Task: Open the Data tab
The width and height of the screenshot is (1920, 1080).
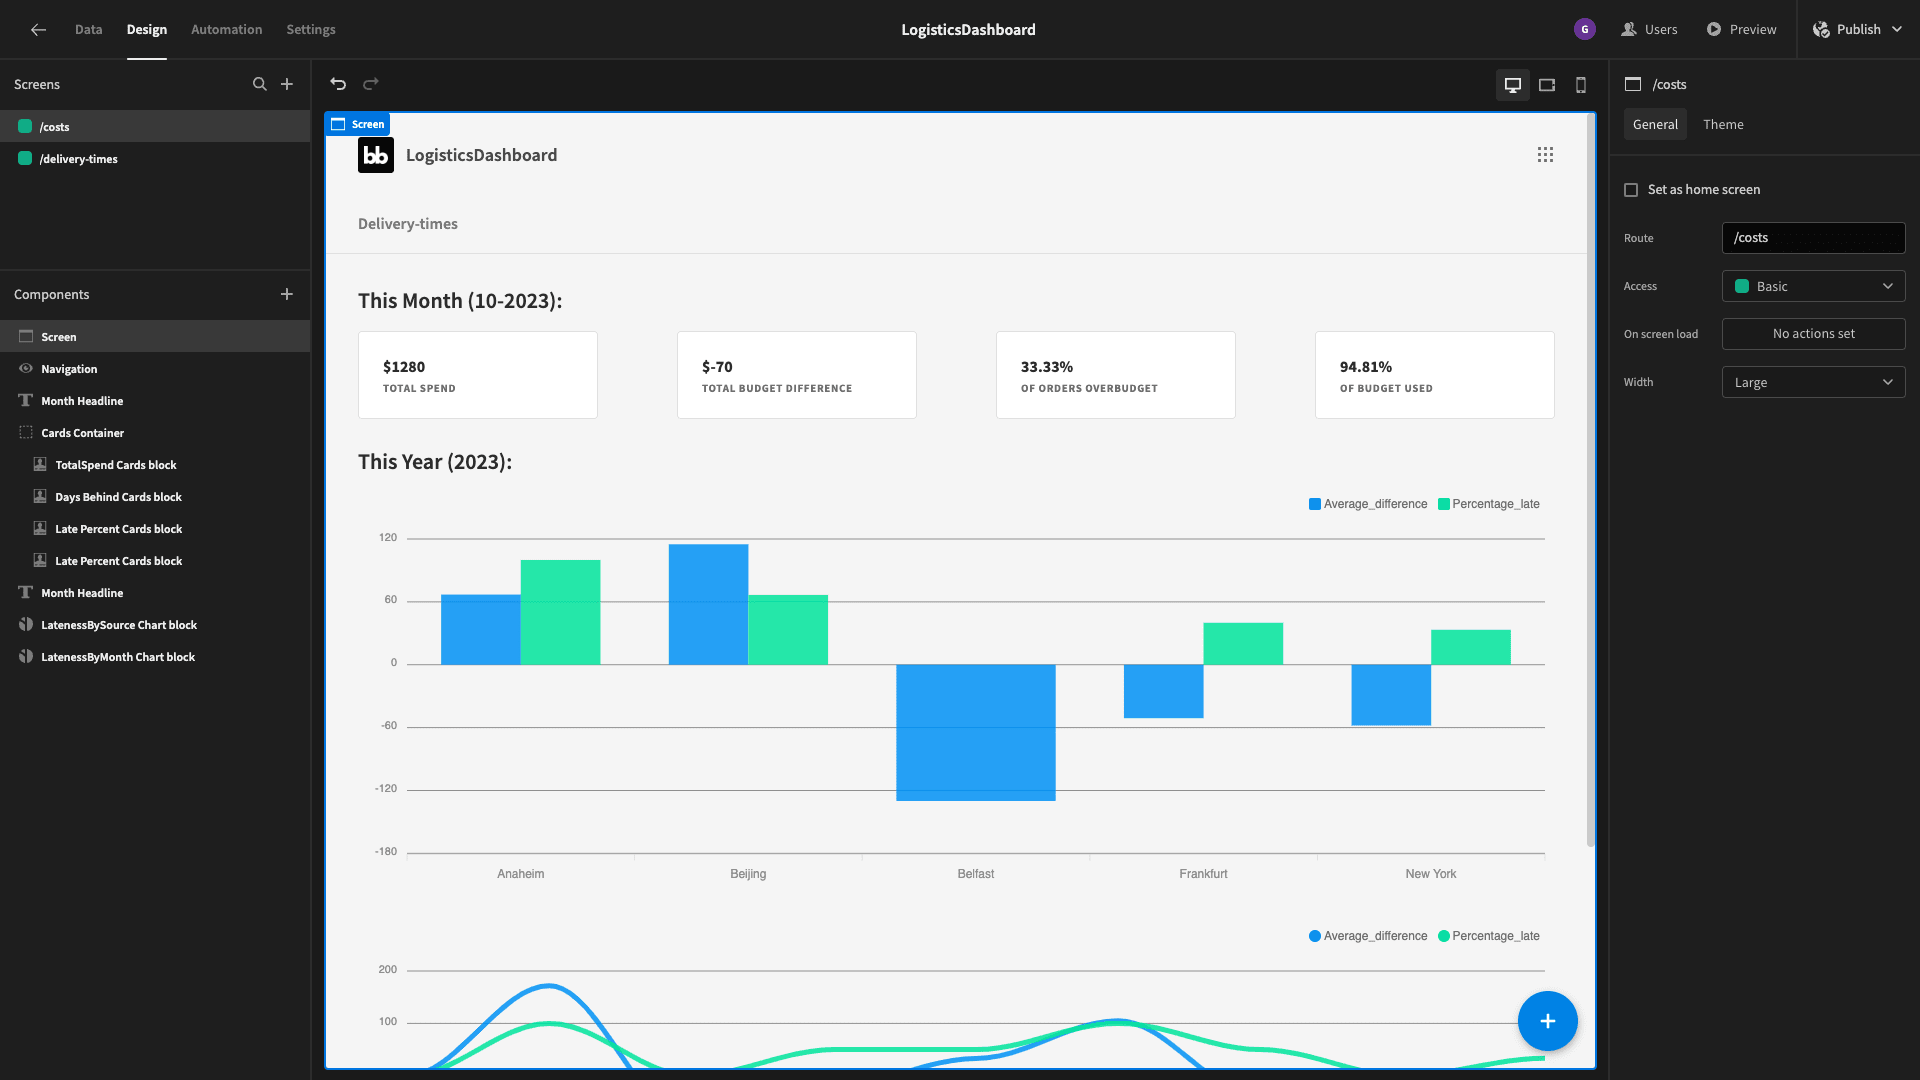Action: (88, 30)
